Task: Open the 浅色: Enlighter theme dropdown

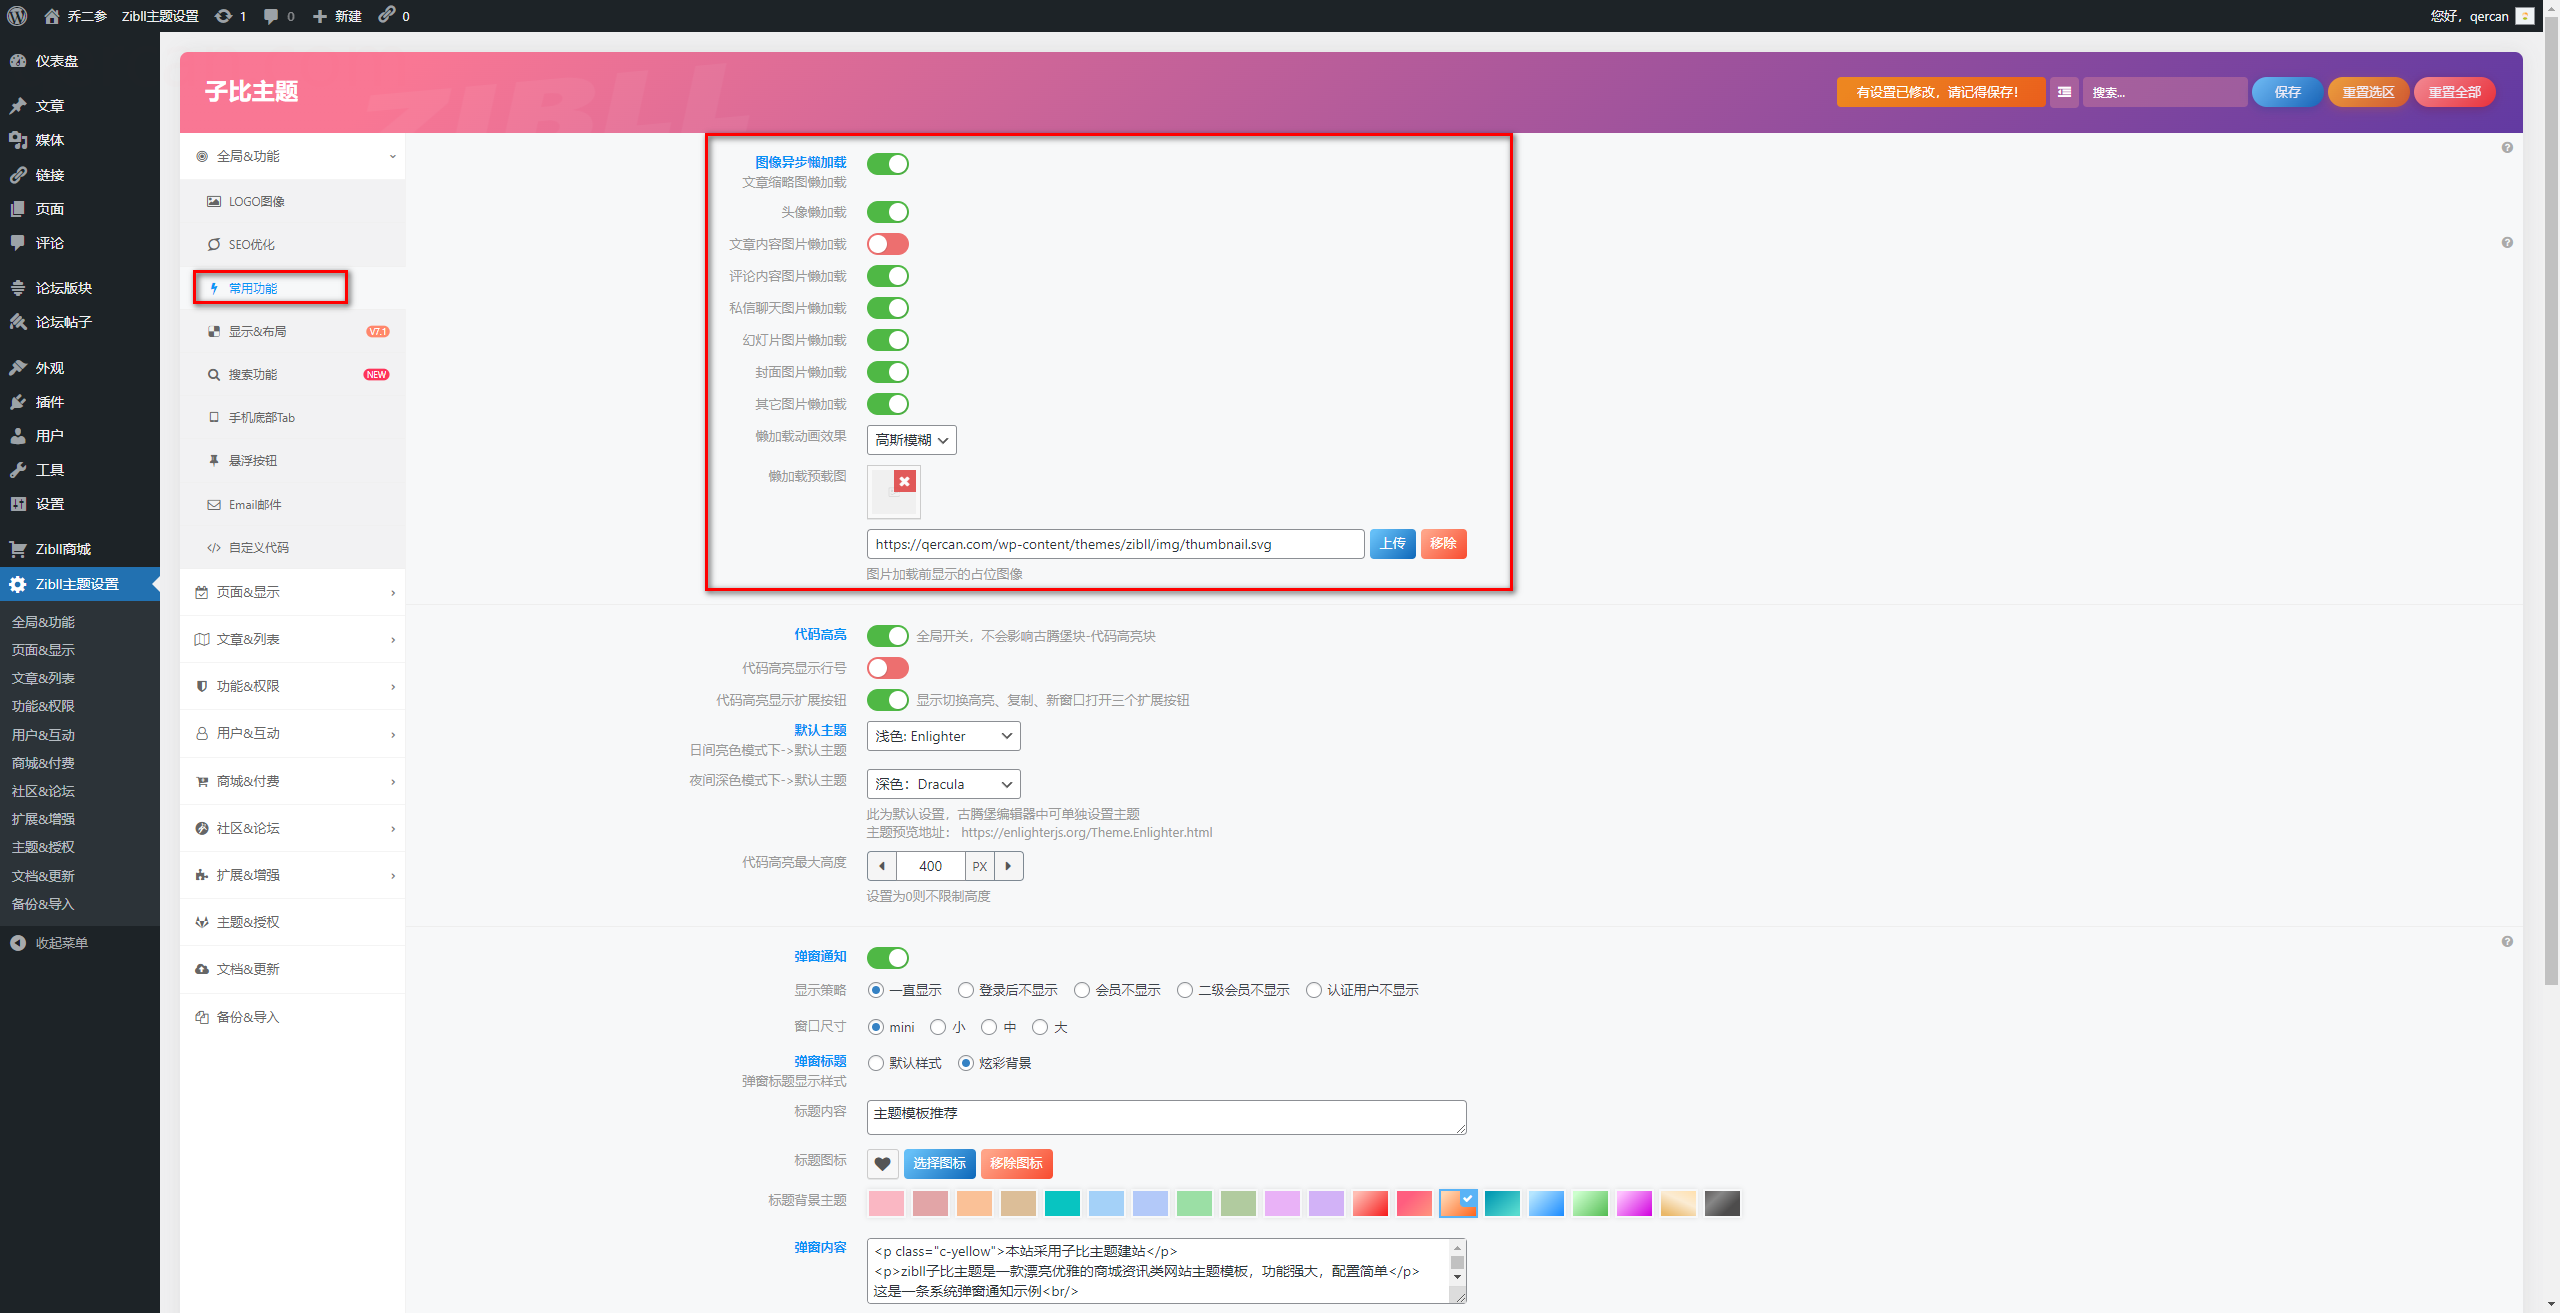Action: point(943,736)
